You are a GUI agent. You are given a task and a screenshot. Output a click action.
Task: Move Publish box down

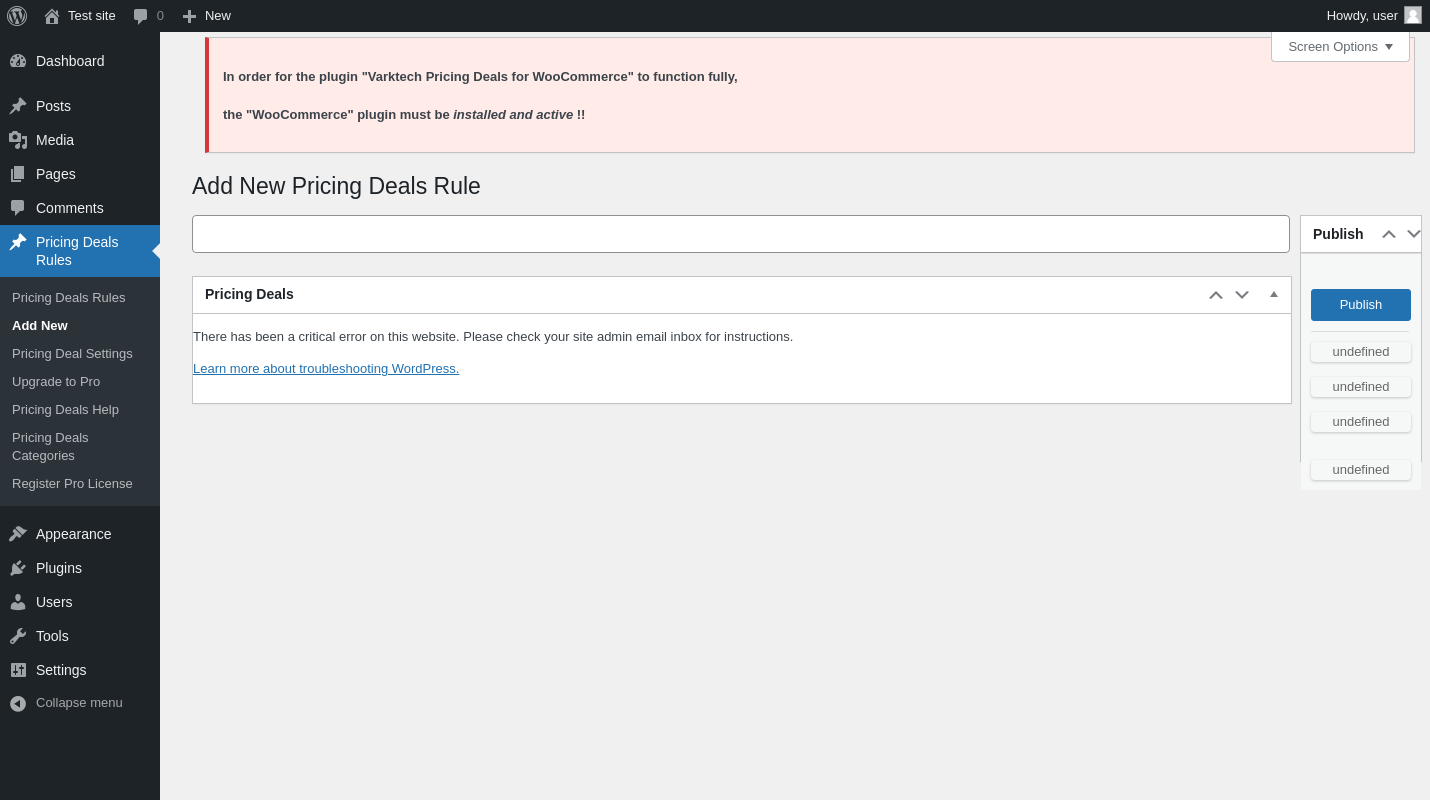click(x=1414, y=234)
